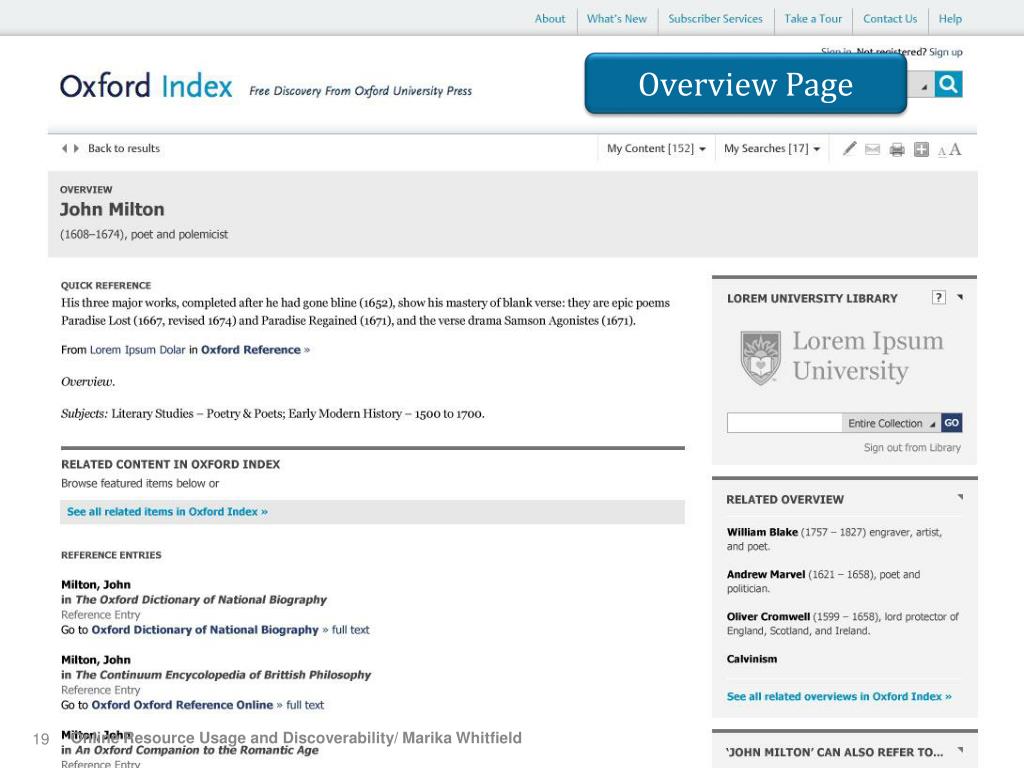This screenshot has width=1024, height=768.
Task: Go to Oxford Oxford Reference Online link
Action: click(x=182, y=705)
